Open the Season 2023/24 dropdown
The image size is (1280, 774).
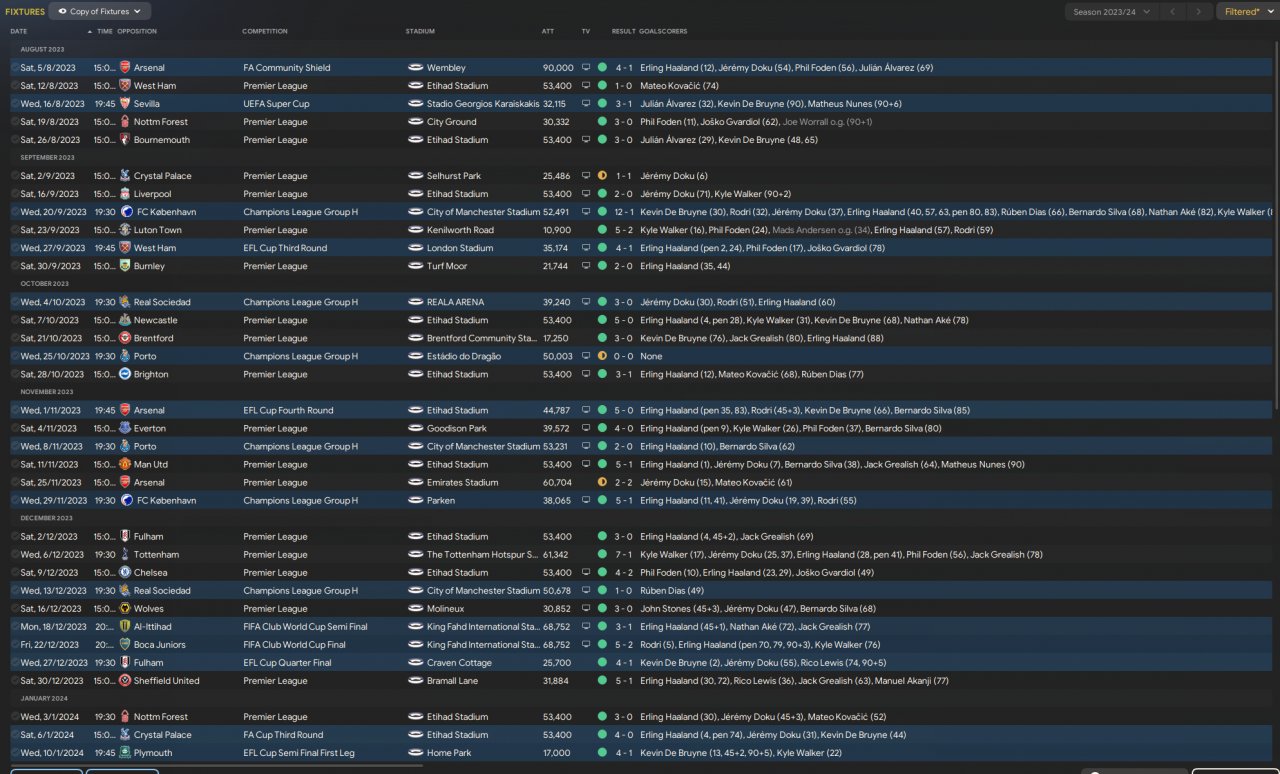1110,12
